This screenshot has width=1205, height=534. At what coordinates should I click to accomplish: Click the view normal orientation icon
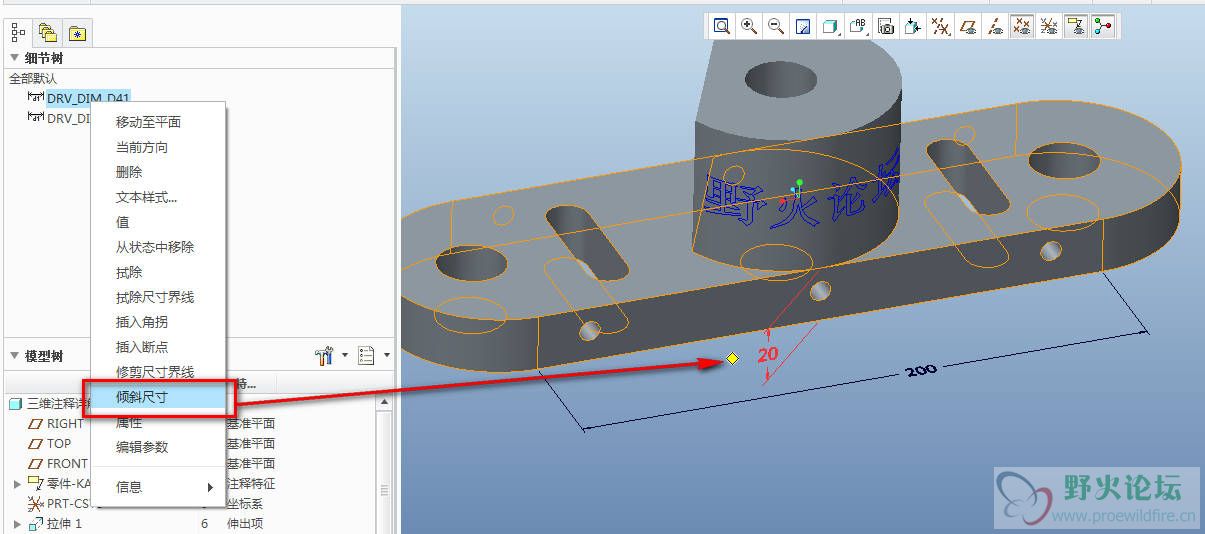coord(913,26)
